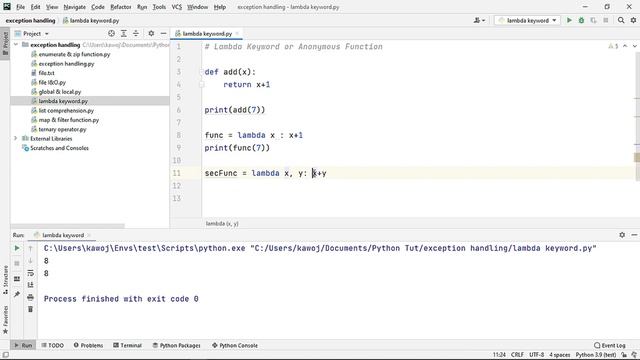
Task: Open the Terminal tool window
Action: [127, 345]
